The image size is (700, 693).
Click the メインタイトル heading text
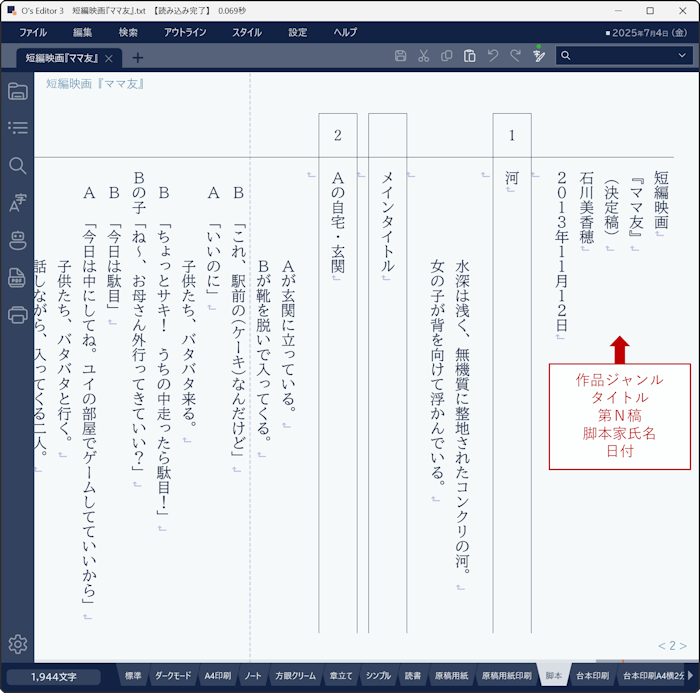pyautogui.click(x=387, y=222)
